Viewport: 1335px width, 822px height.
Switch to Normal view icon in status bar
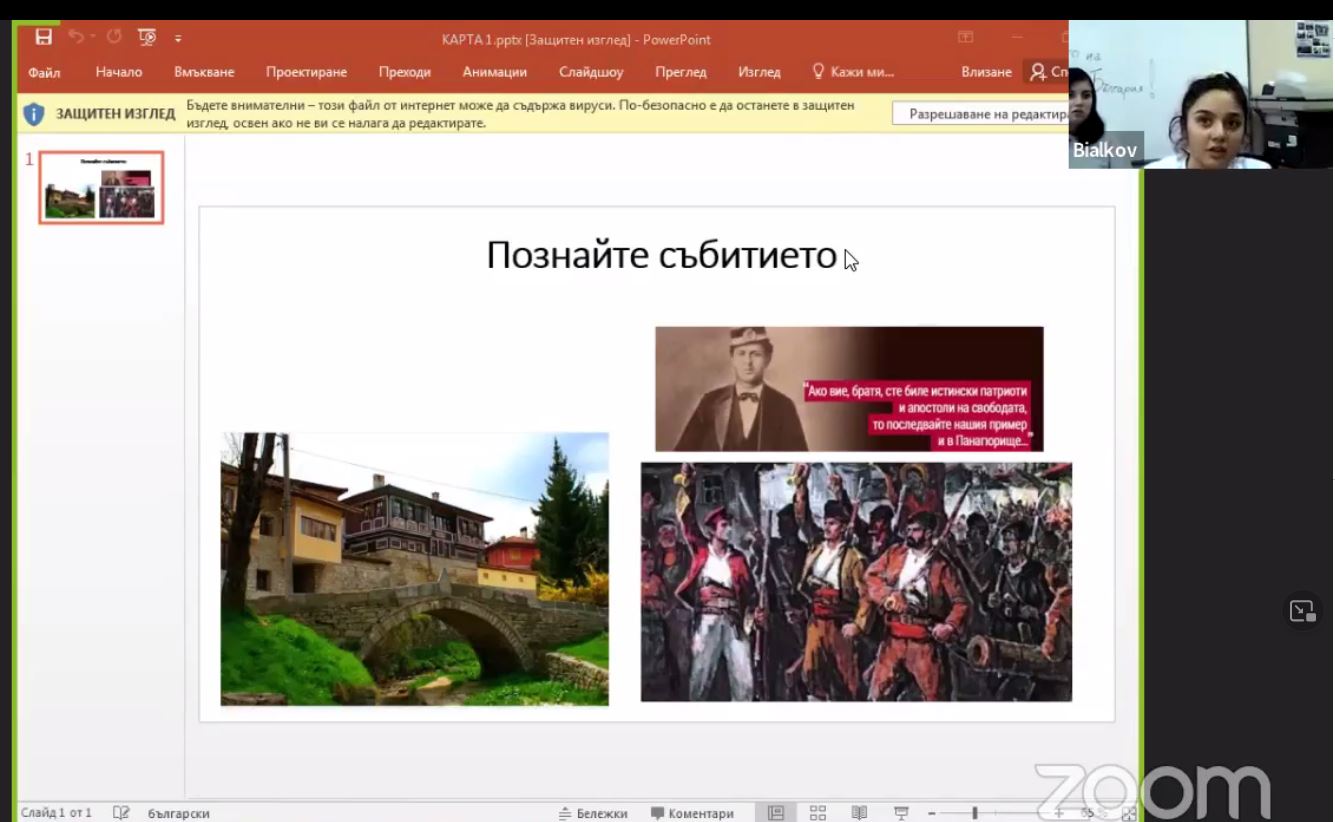pyautogui.click(x=776, y=813)
